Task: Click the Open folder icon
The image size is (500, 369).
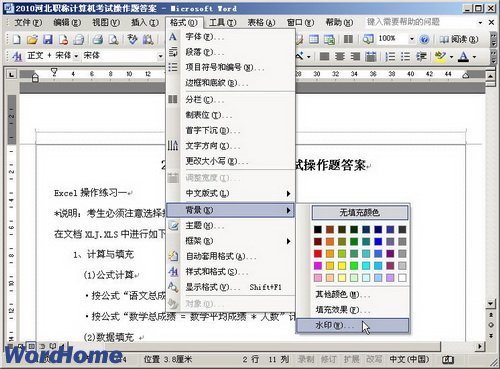Action: [x=32, y=40]
